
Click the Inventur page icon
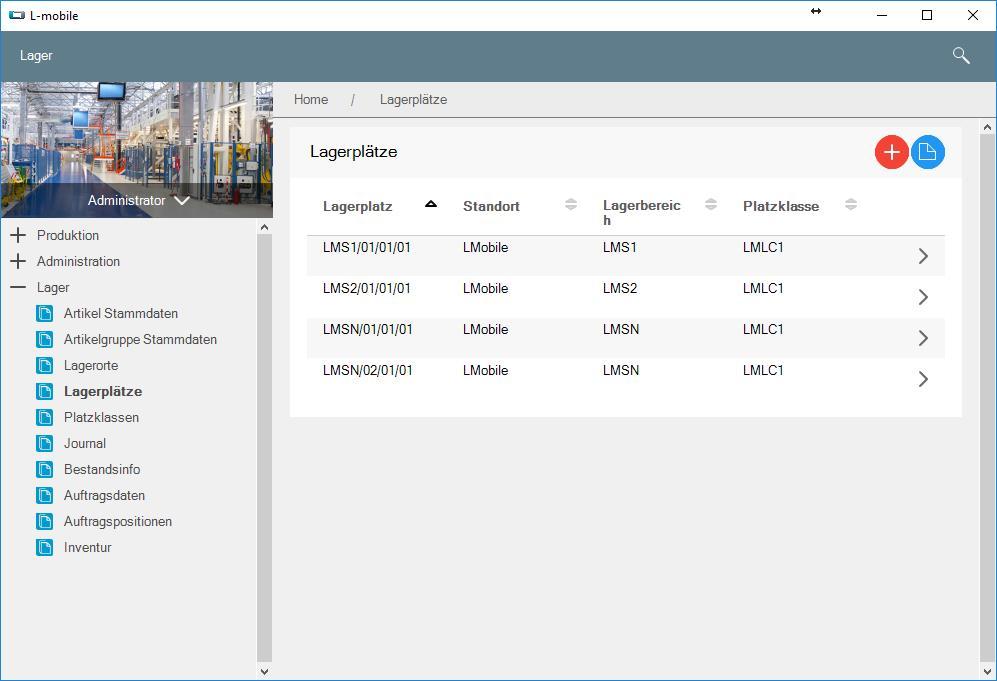pyautogui.click(x=45, y=548)
